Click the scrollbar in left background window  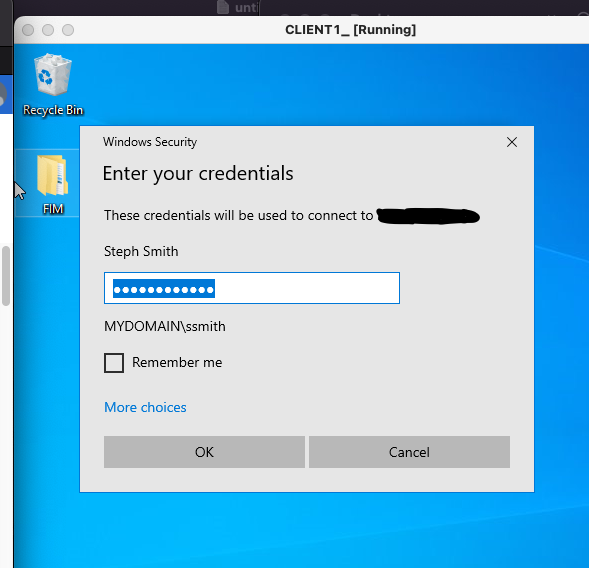point(6,276)
